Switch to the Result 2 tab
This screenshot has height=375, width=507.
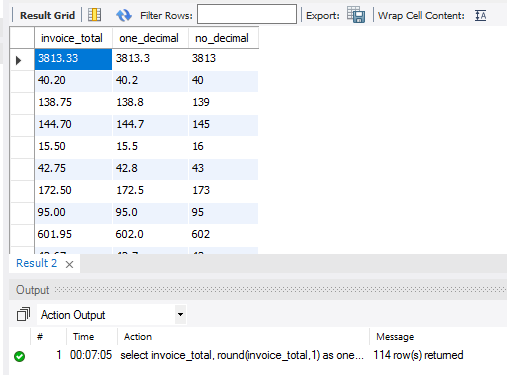[37, 263]
